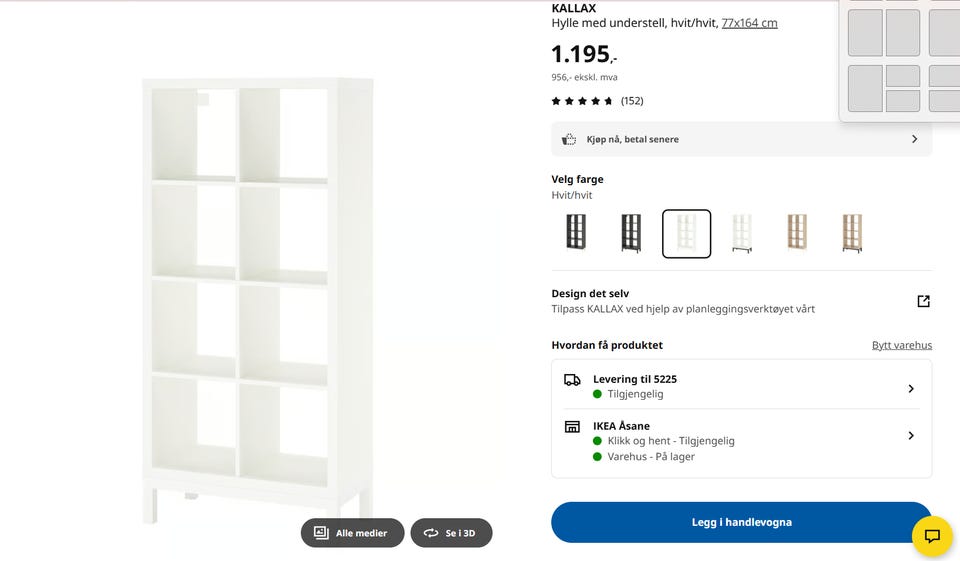Open Alle medier gallery
Screen dimensions: 960x561
pyautogui.click(x=353, y=533)
